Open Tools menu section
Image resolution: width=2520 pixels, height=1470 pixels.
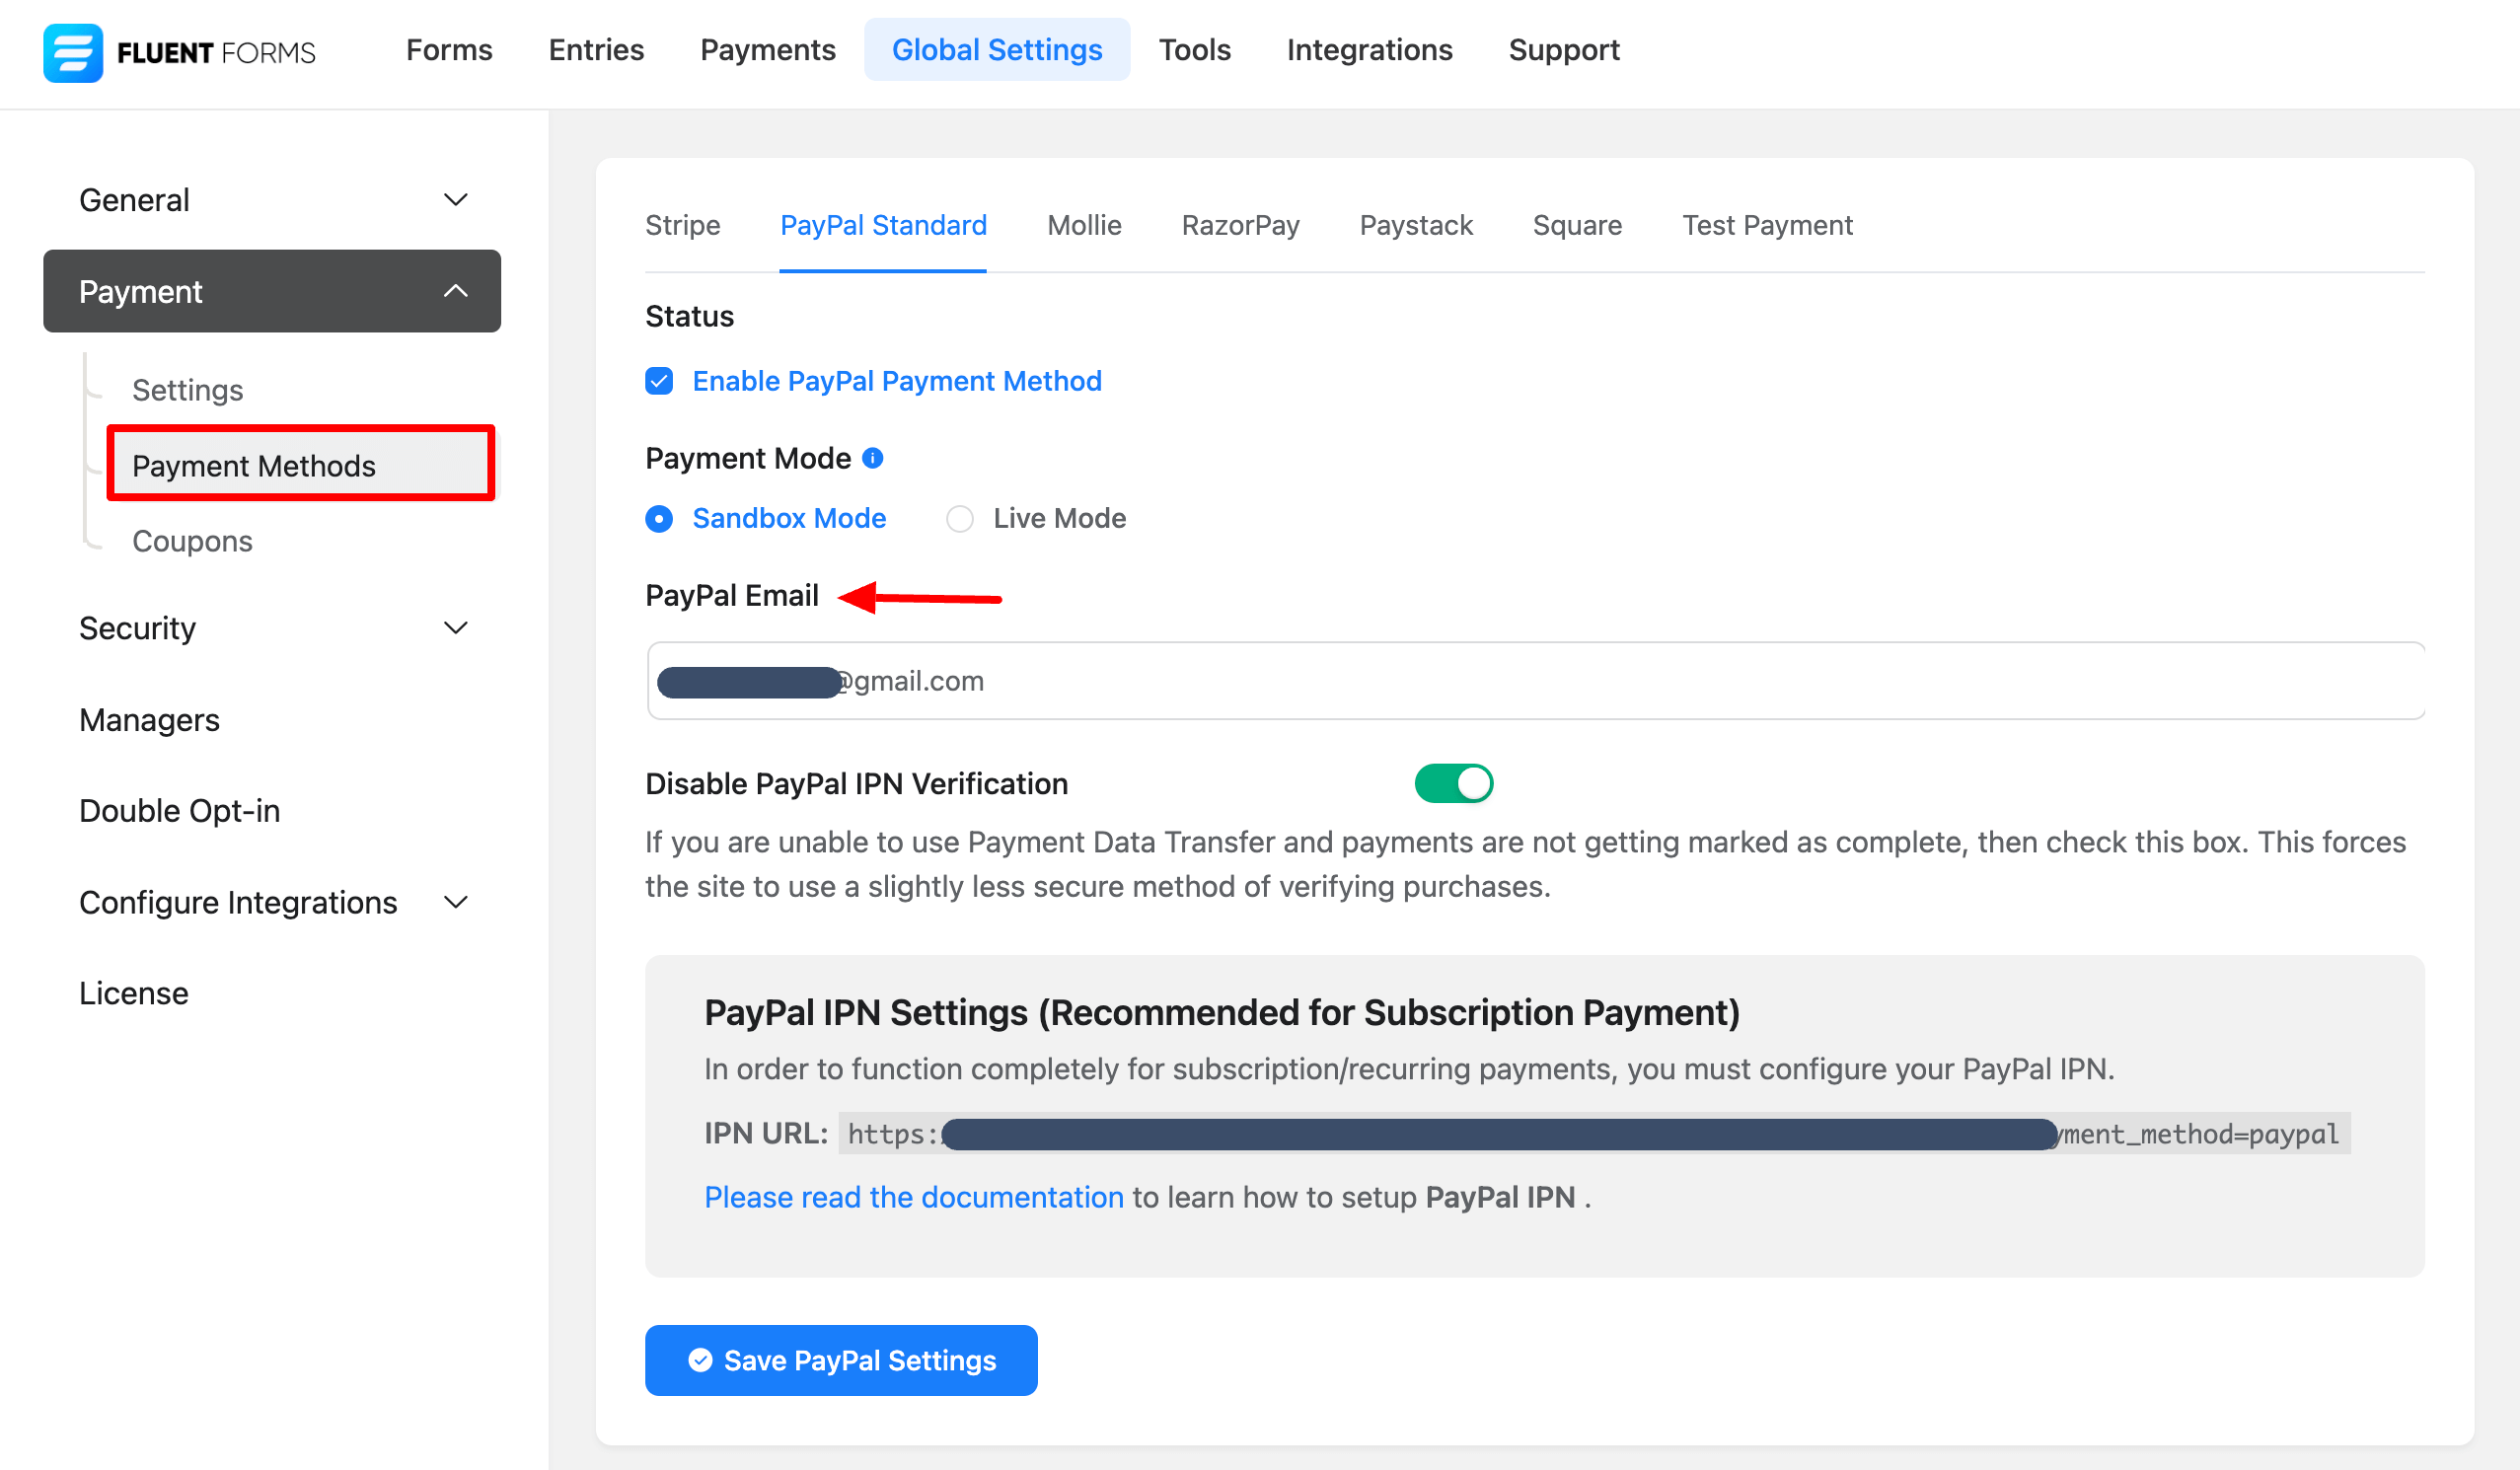[x=1194, y=49]
